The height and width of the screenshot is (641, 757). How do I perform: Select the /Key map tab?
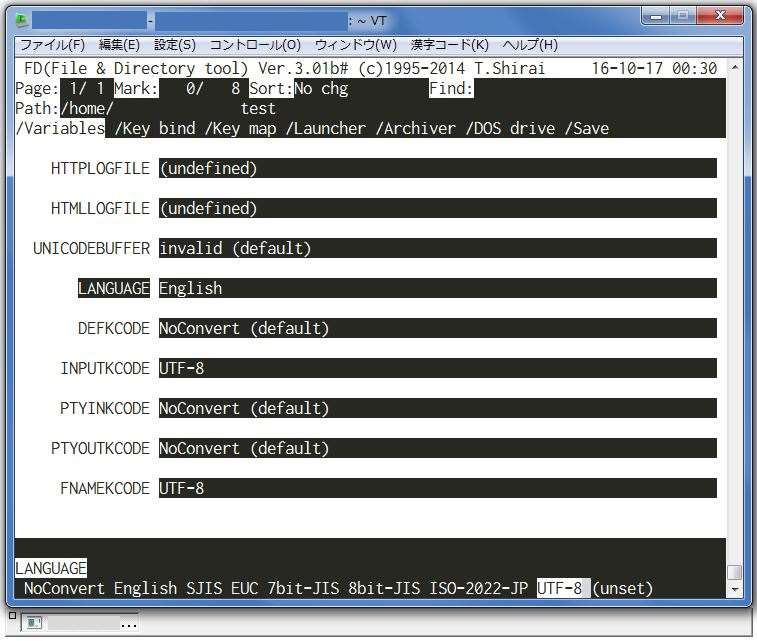coord(240,128)
